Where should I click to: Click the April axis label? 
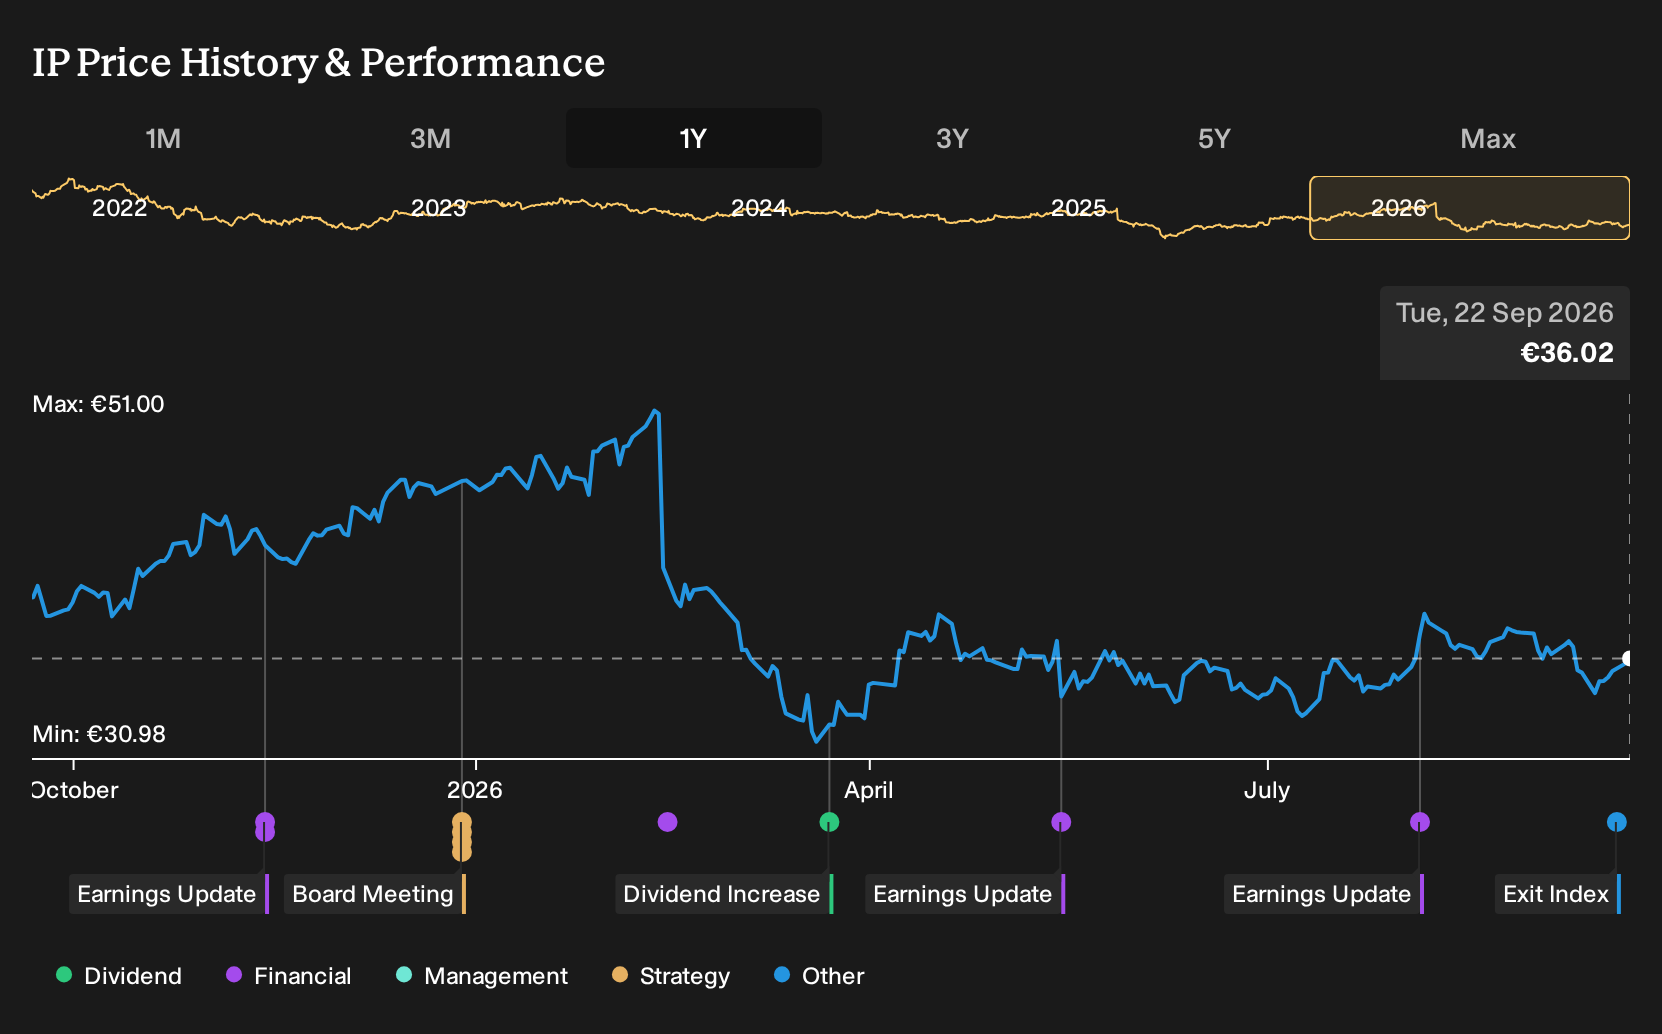869,790
